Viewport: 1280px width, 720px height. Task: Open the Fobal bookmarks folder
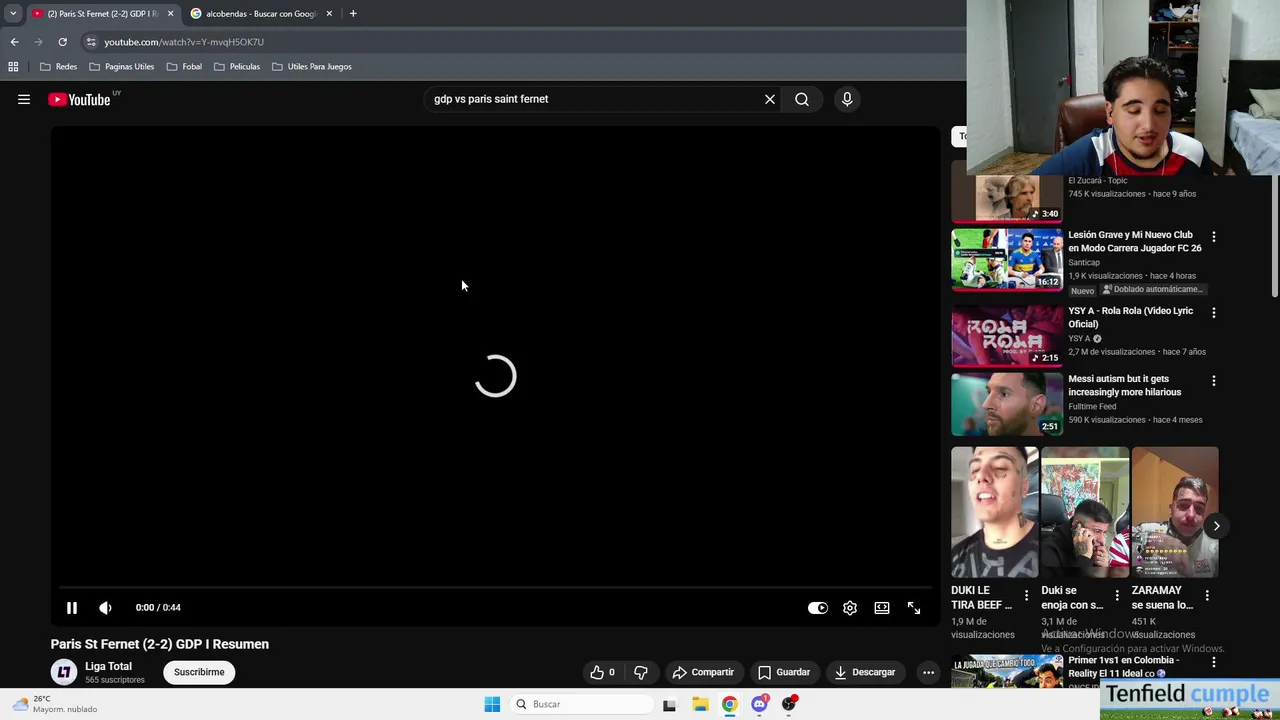(x=184, y=67)
